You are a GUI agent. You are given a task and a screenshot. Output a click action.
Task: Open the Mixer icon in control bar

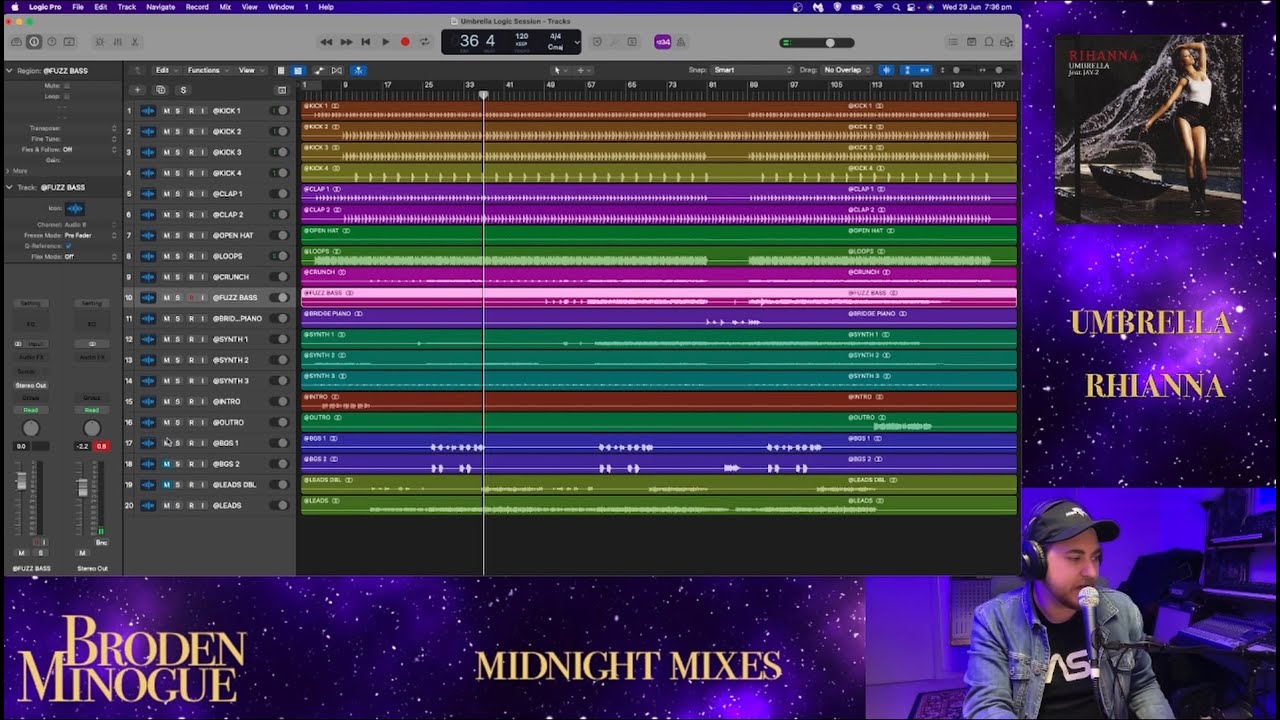click(x=116, y=42)
